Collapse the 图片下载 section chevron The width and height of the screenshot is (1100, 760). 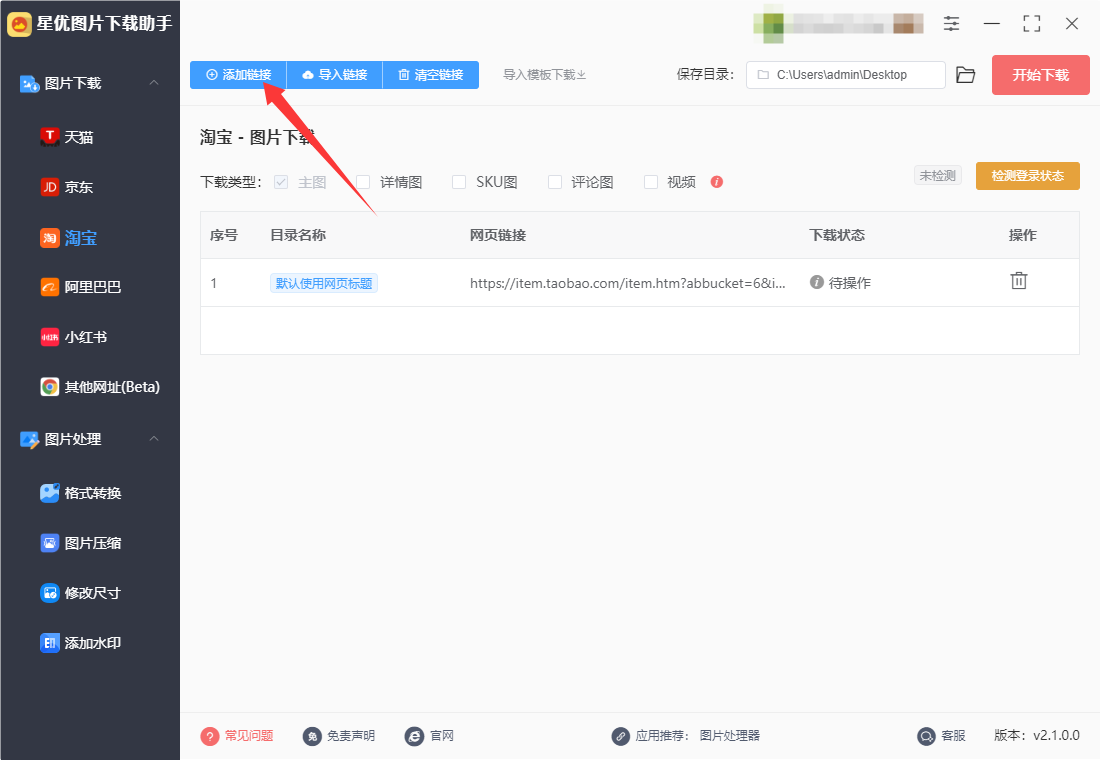pos(154,83)
